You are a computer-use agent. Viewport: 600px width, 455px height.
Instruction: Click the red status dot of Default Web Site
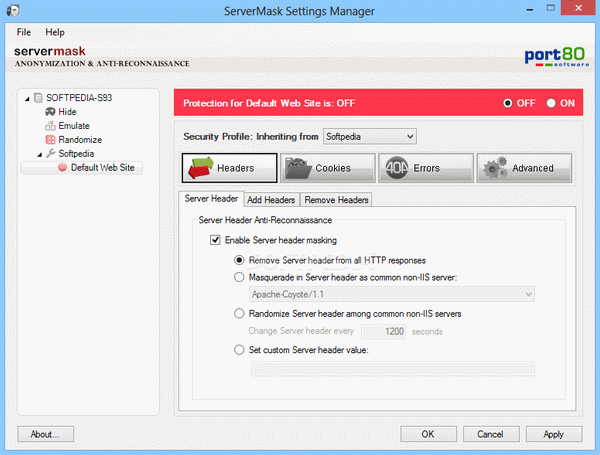[63, 167]
